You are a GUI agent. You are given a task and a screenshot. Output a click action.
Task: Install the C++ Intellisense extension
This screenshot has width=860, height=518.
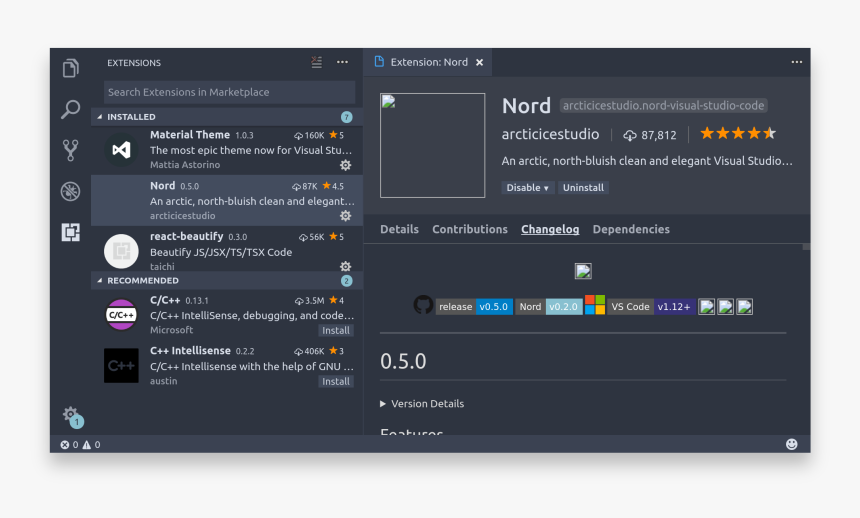click(x=336, y=381)
